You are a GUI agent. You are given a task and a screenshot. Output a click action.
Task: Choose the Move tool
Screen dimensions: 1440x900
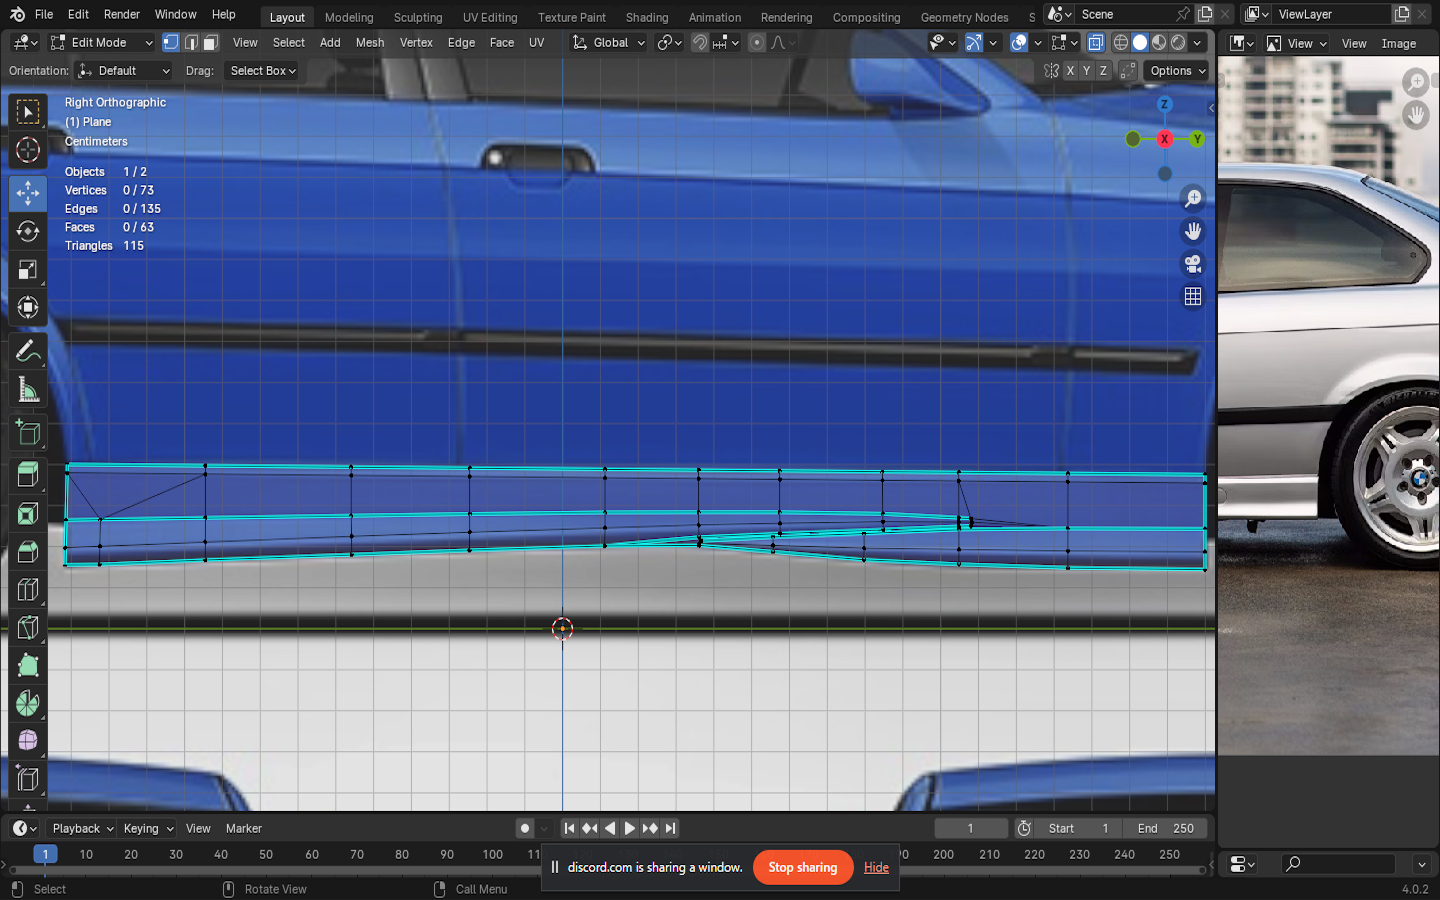point(28,193)
